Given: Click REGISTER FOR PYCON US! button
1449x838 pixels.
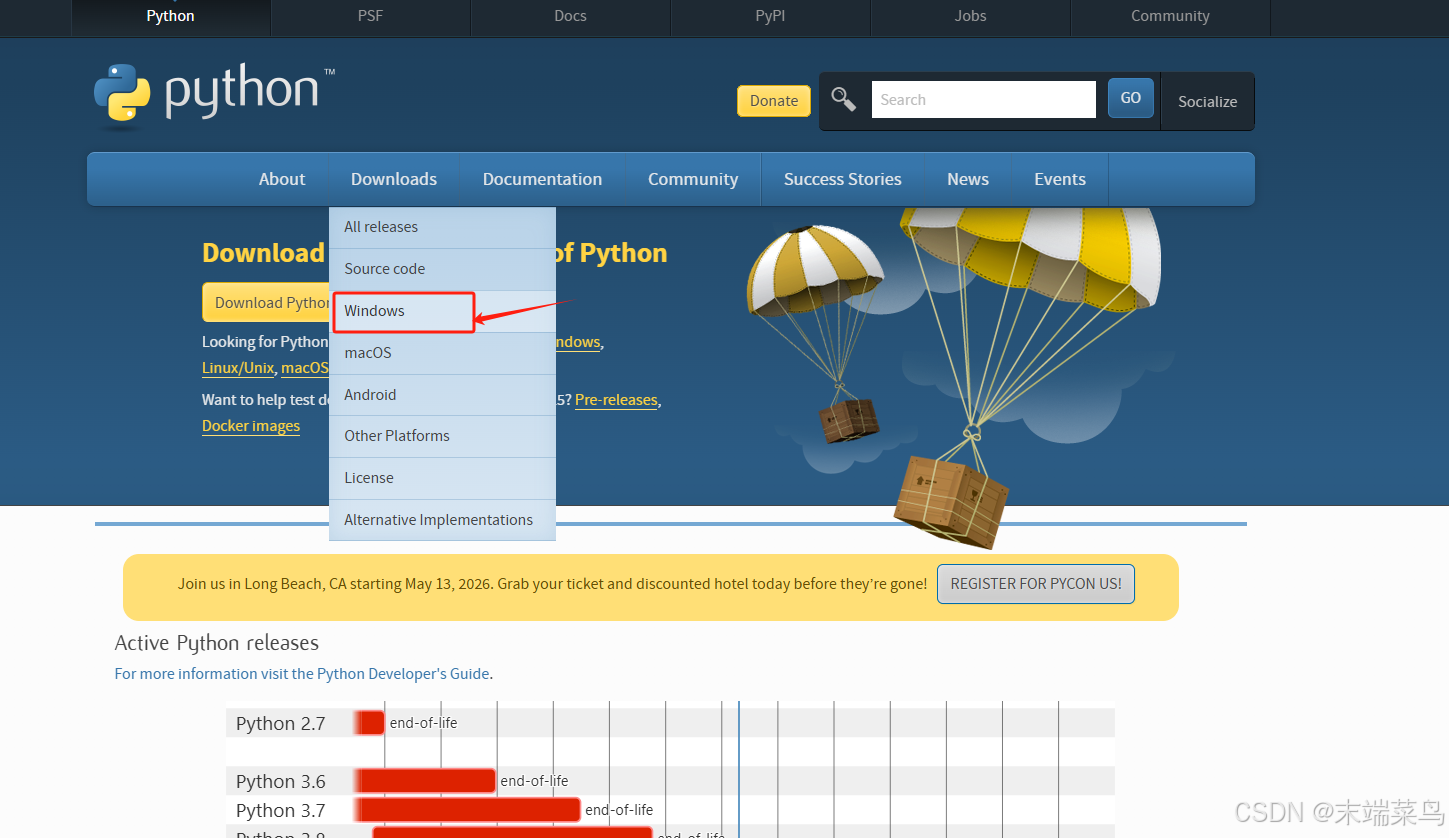Looking at the screenshot, I should (1036, 584).
